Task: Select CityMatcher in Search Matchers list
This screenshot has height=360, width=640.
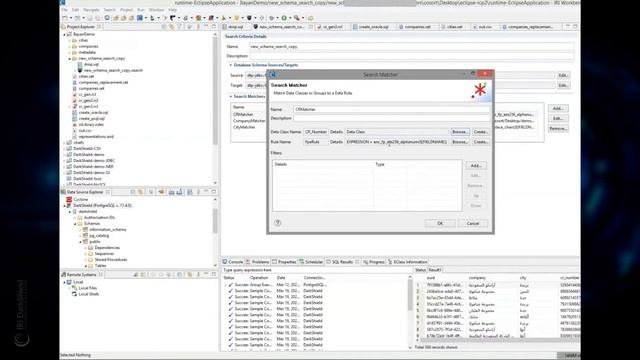Action: tap(244, 127)
